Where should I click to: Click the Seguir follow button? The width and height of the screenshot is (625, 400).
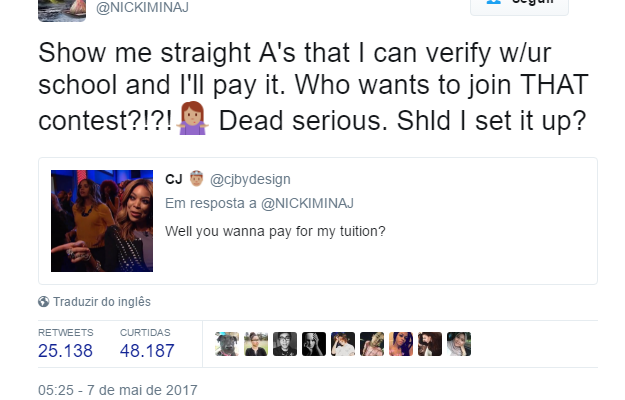[519, 6]
